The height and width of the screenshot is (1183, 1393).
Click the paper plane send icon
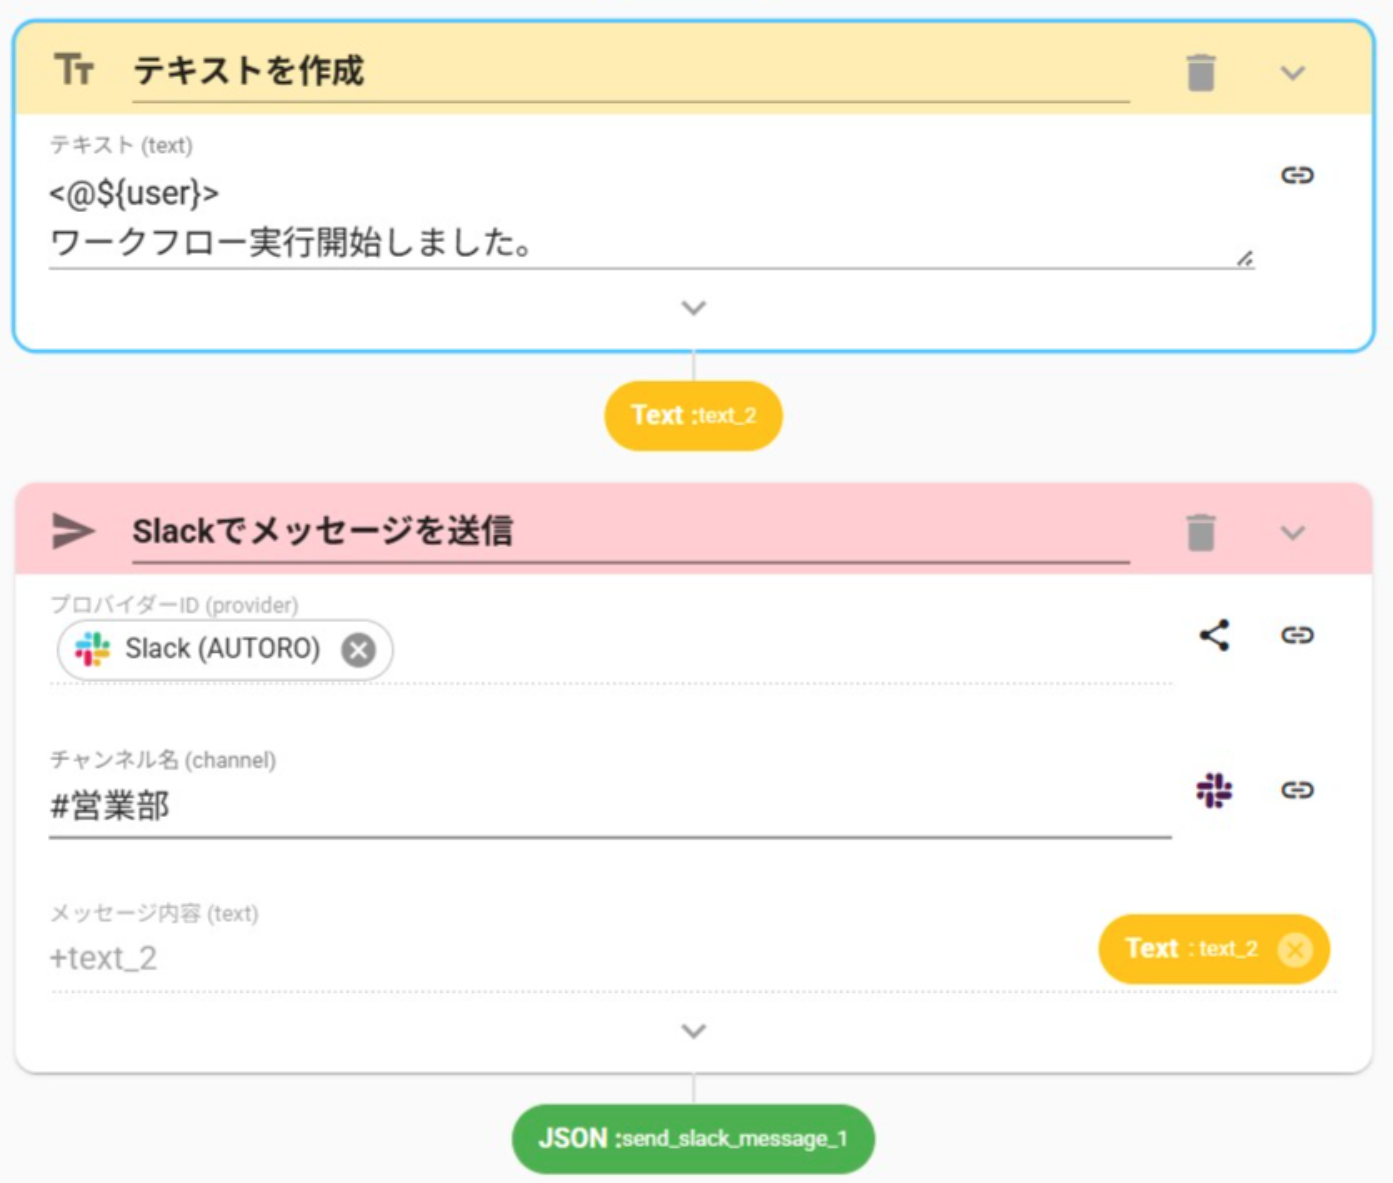click(73, 531)
